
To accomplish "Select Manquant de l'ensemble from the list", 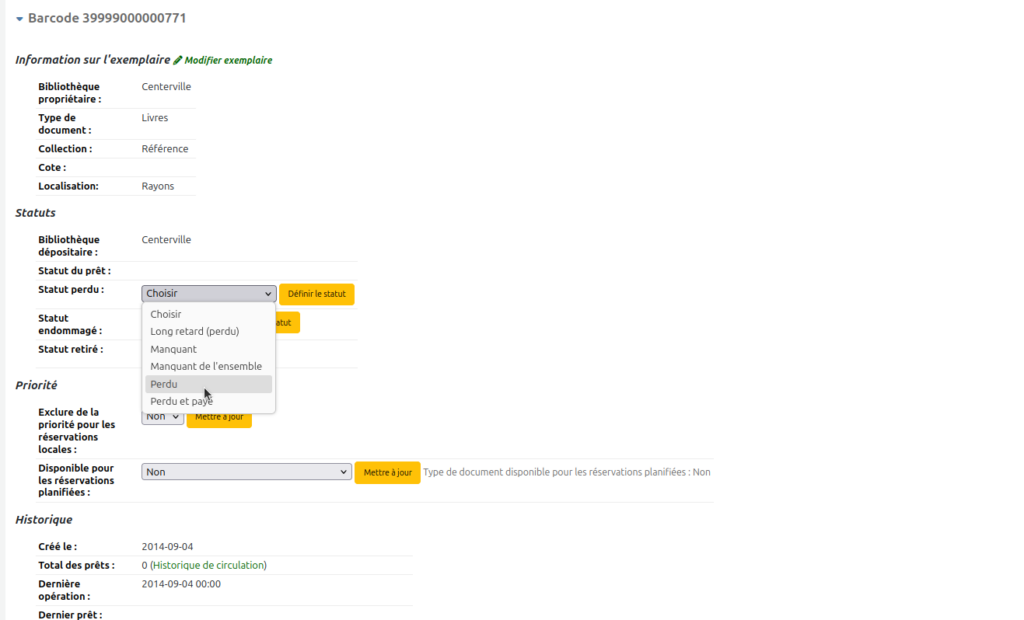I will click(x=206, y=366).
